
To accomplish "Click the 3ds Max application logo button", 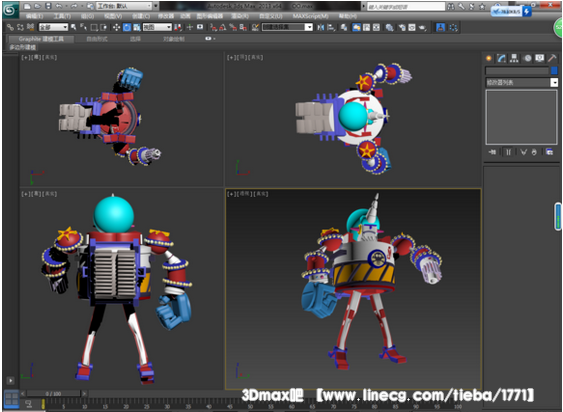I will 10,9.
